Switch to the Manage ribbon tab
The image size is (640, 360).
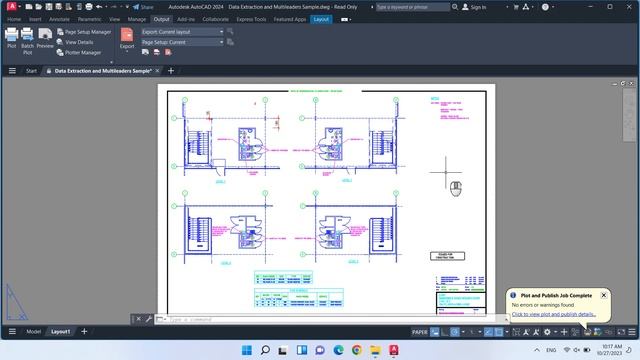[x=137, y=19]
